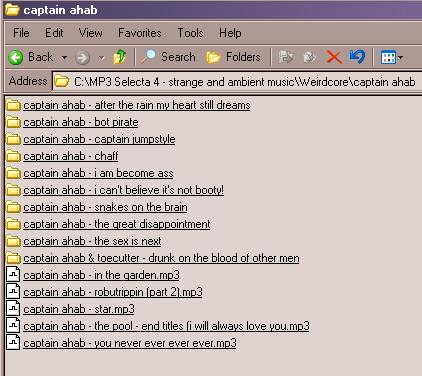Click folder icon beside 'after the rain'
Screen dimensions: 422x376
coord(13,105)
